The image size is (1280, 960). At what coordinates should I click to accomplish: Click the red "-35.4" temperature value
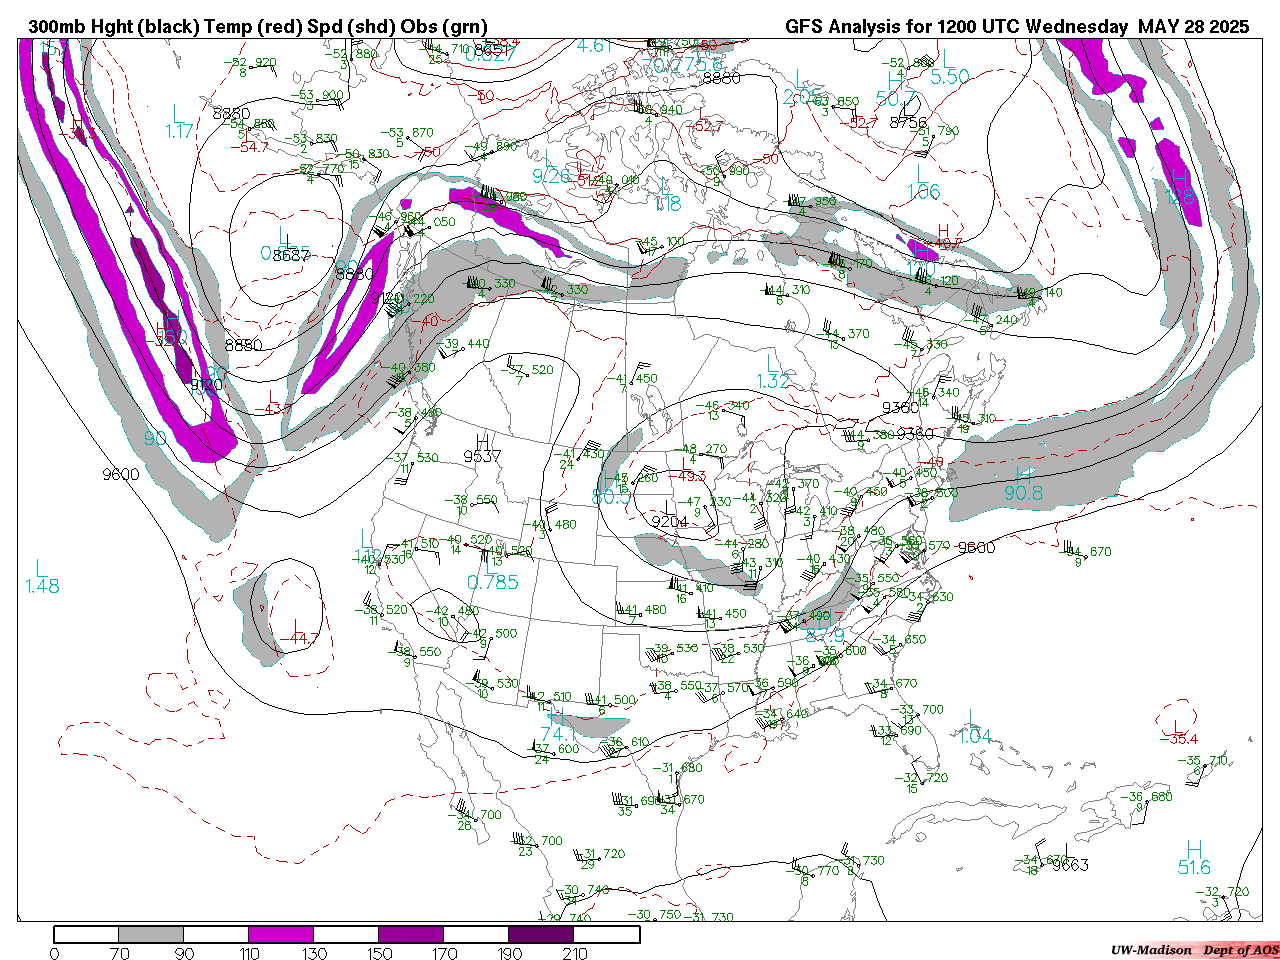pyautogui.click(x=1178, y=739)
